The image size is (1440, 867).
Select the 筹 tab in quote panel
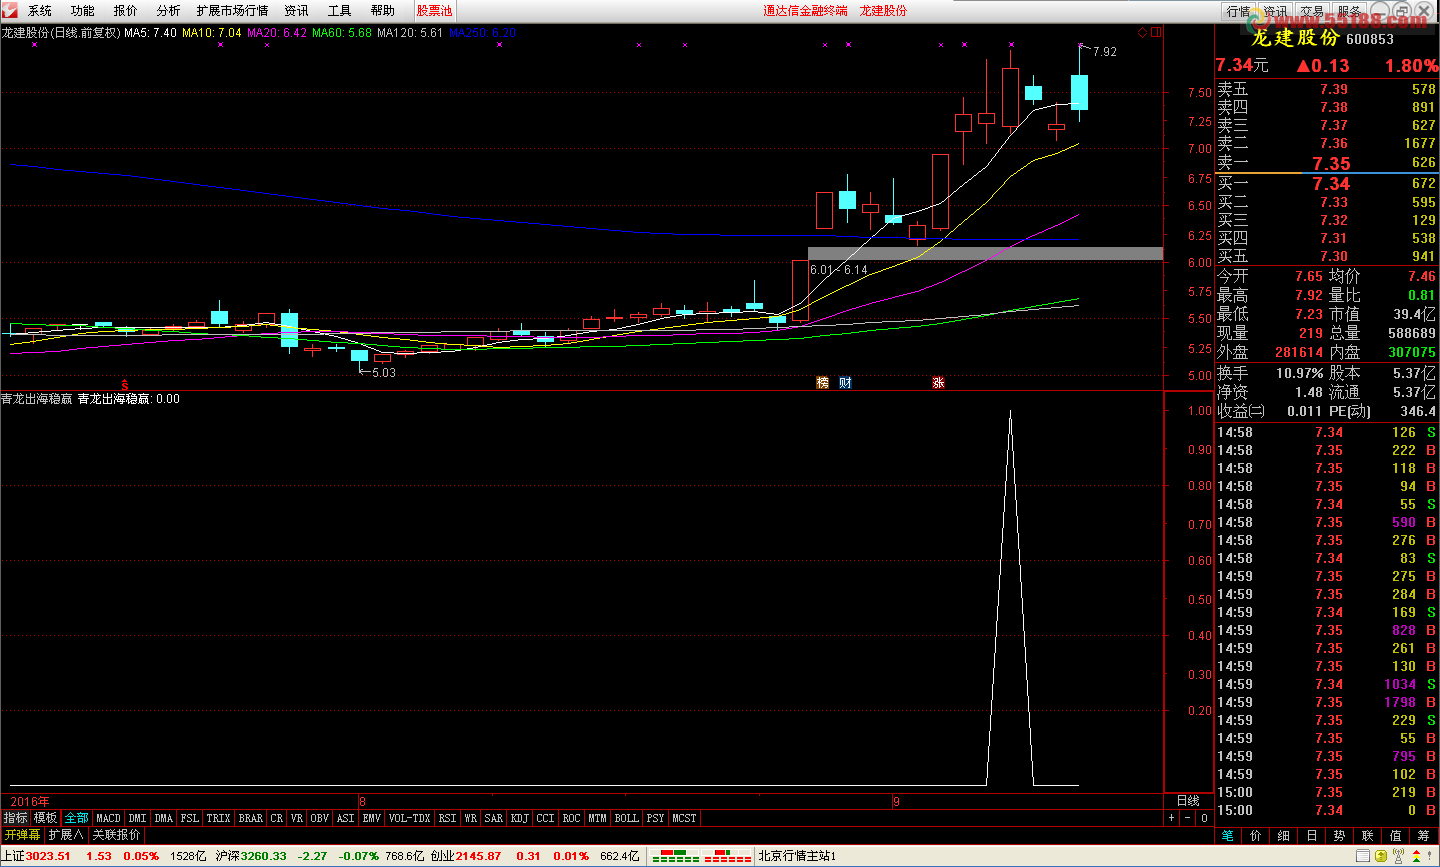[1424, 835]
